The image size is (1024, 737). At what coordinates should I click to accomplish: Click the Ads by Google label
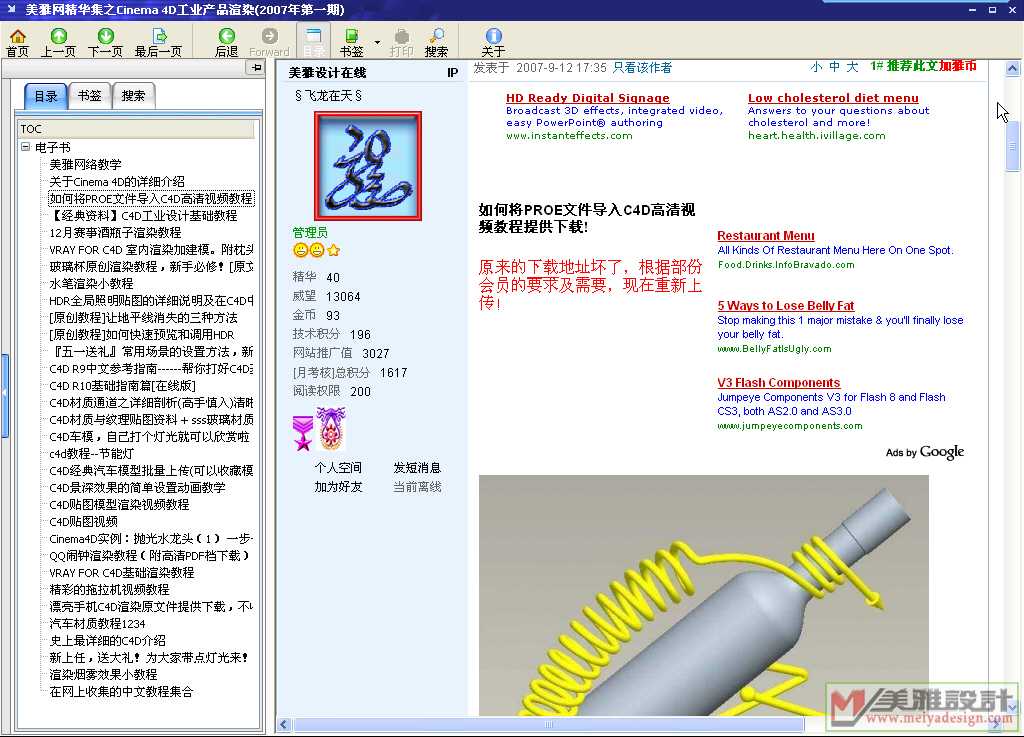pyautogui.click(x=925, y=452)
